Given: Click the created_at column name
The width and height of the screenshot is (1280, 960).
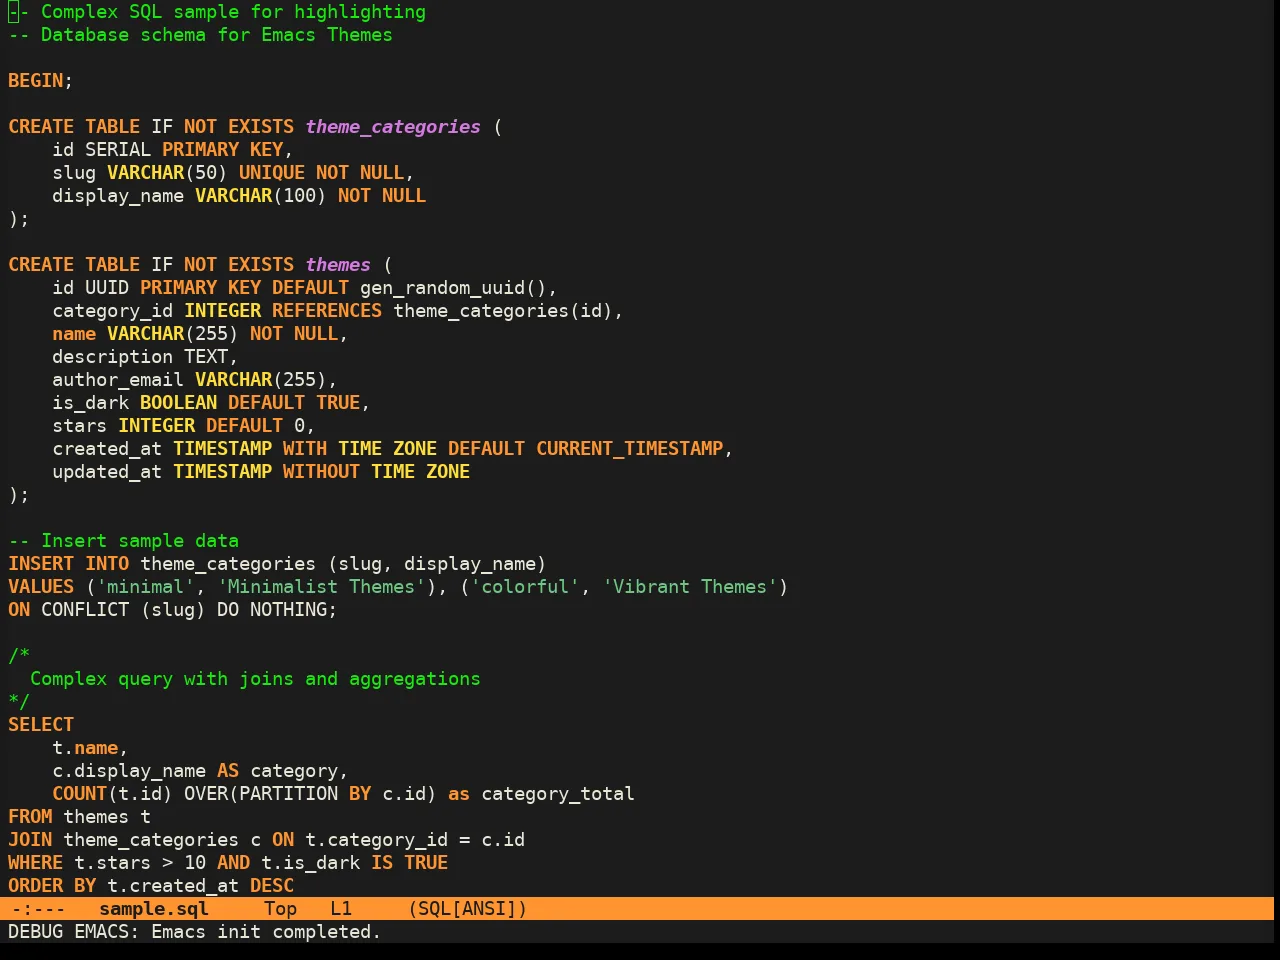Looking at the screenshot, I should coord(107,449).
